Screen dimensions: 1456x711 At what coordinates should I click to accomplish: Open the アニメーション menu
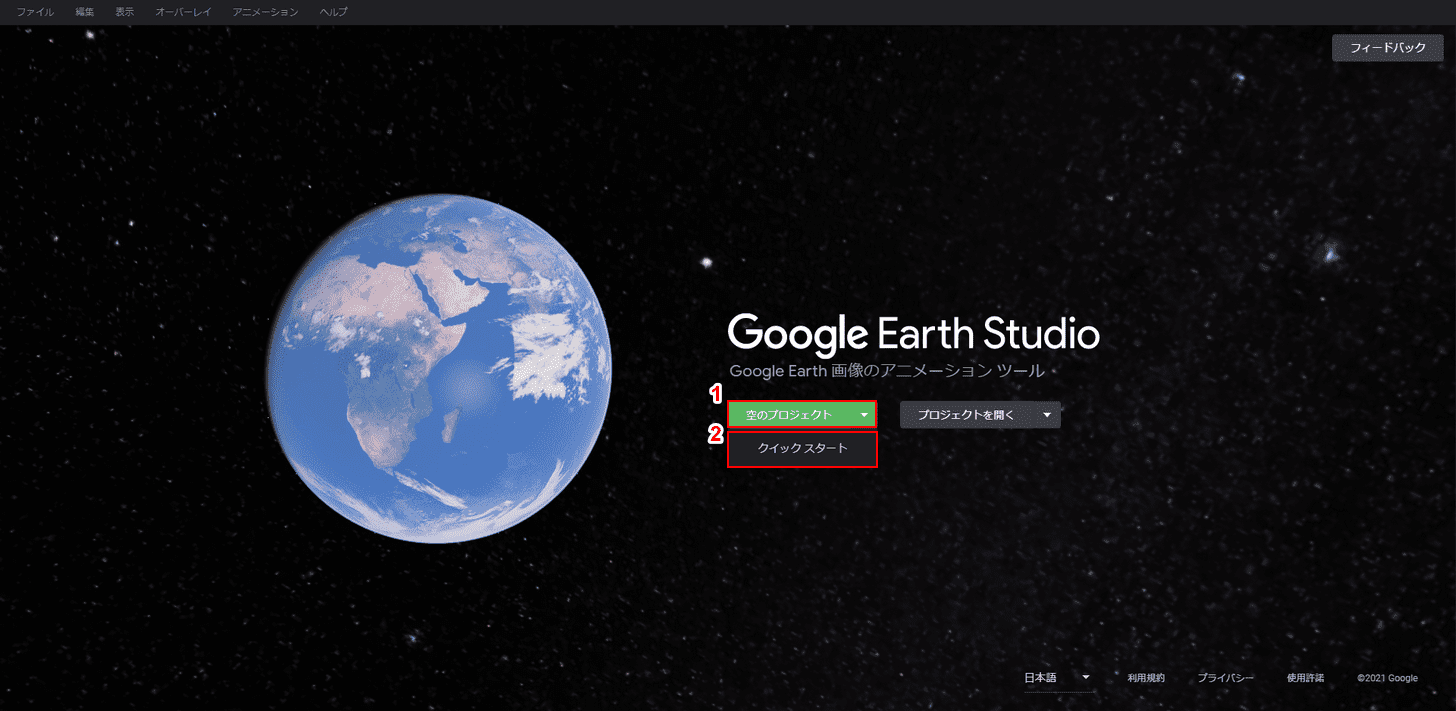point(265,12)
